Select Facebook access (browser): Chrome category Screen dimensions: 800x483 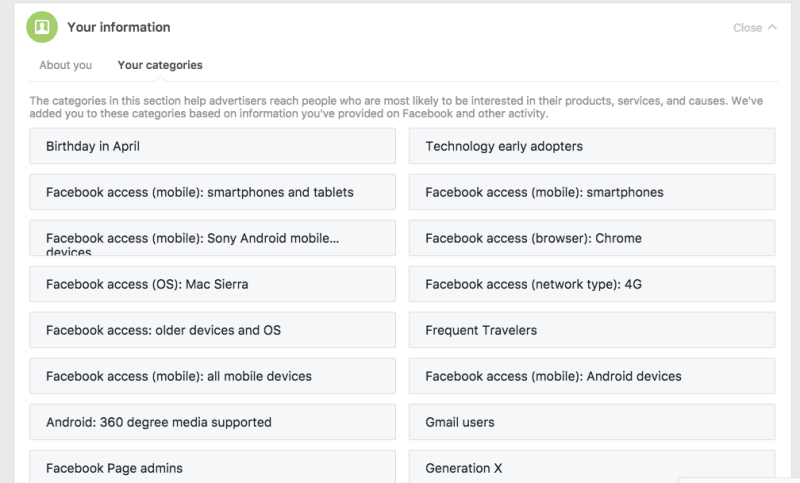pos(591,238)
